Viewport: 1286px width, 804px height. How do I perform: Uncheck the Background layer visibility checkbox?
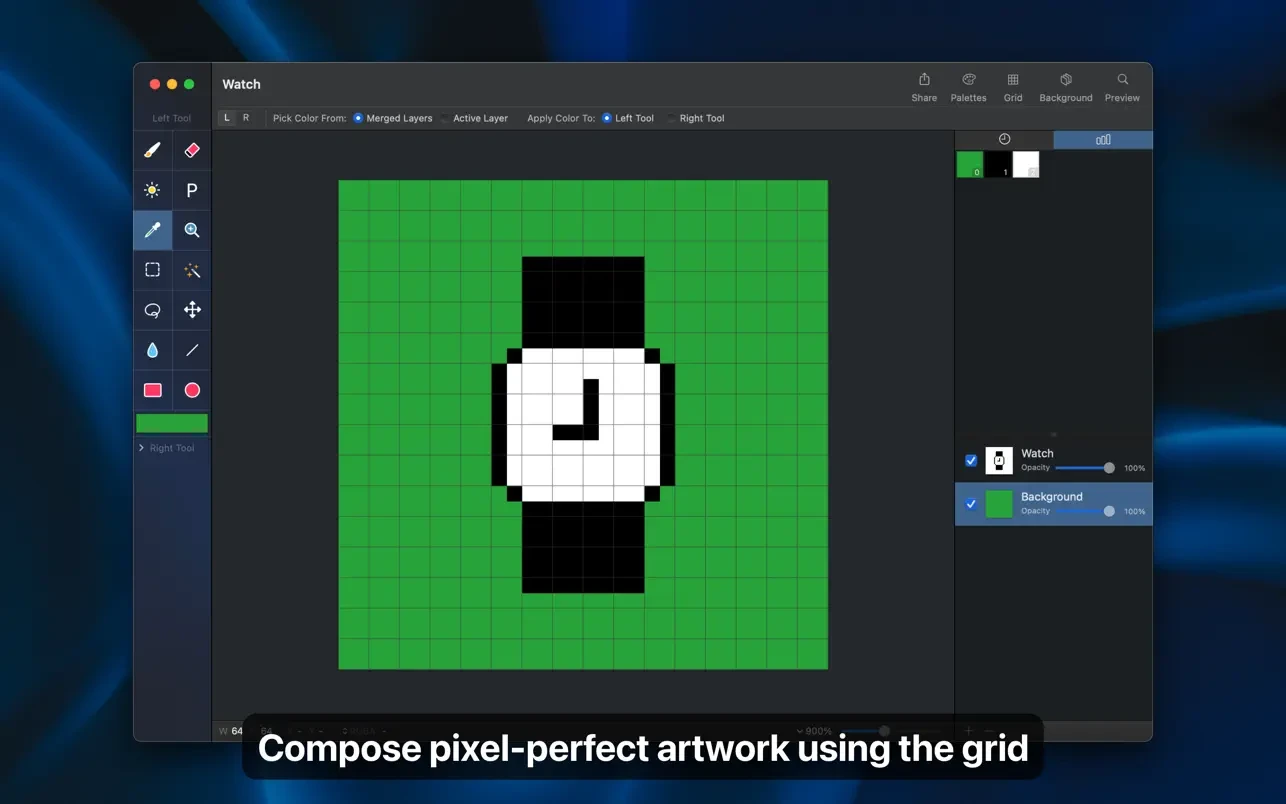[971, 504]
